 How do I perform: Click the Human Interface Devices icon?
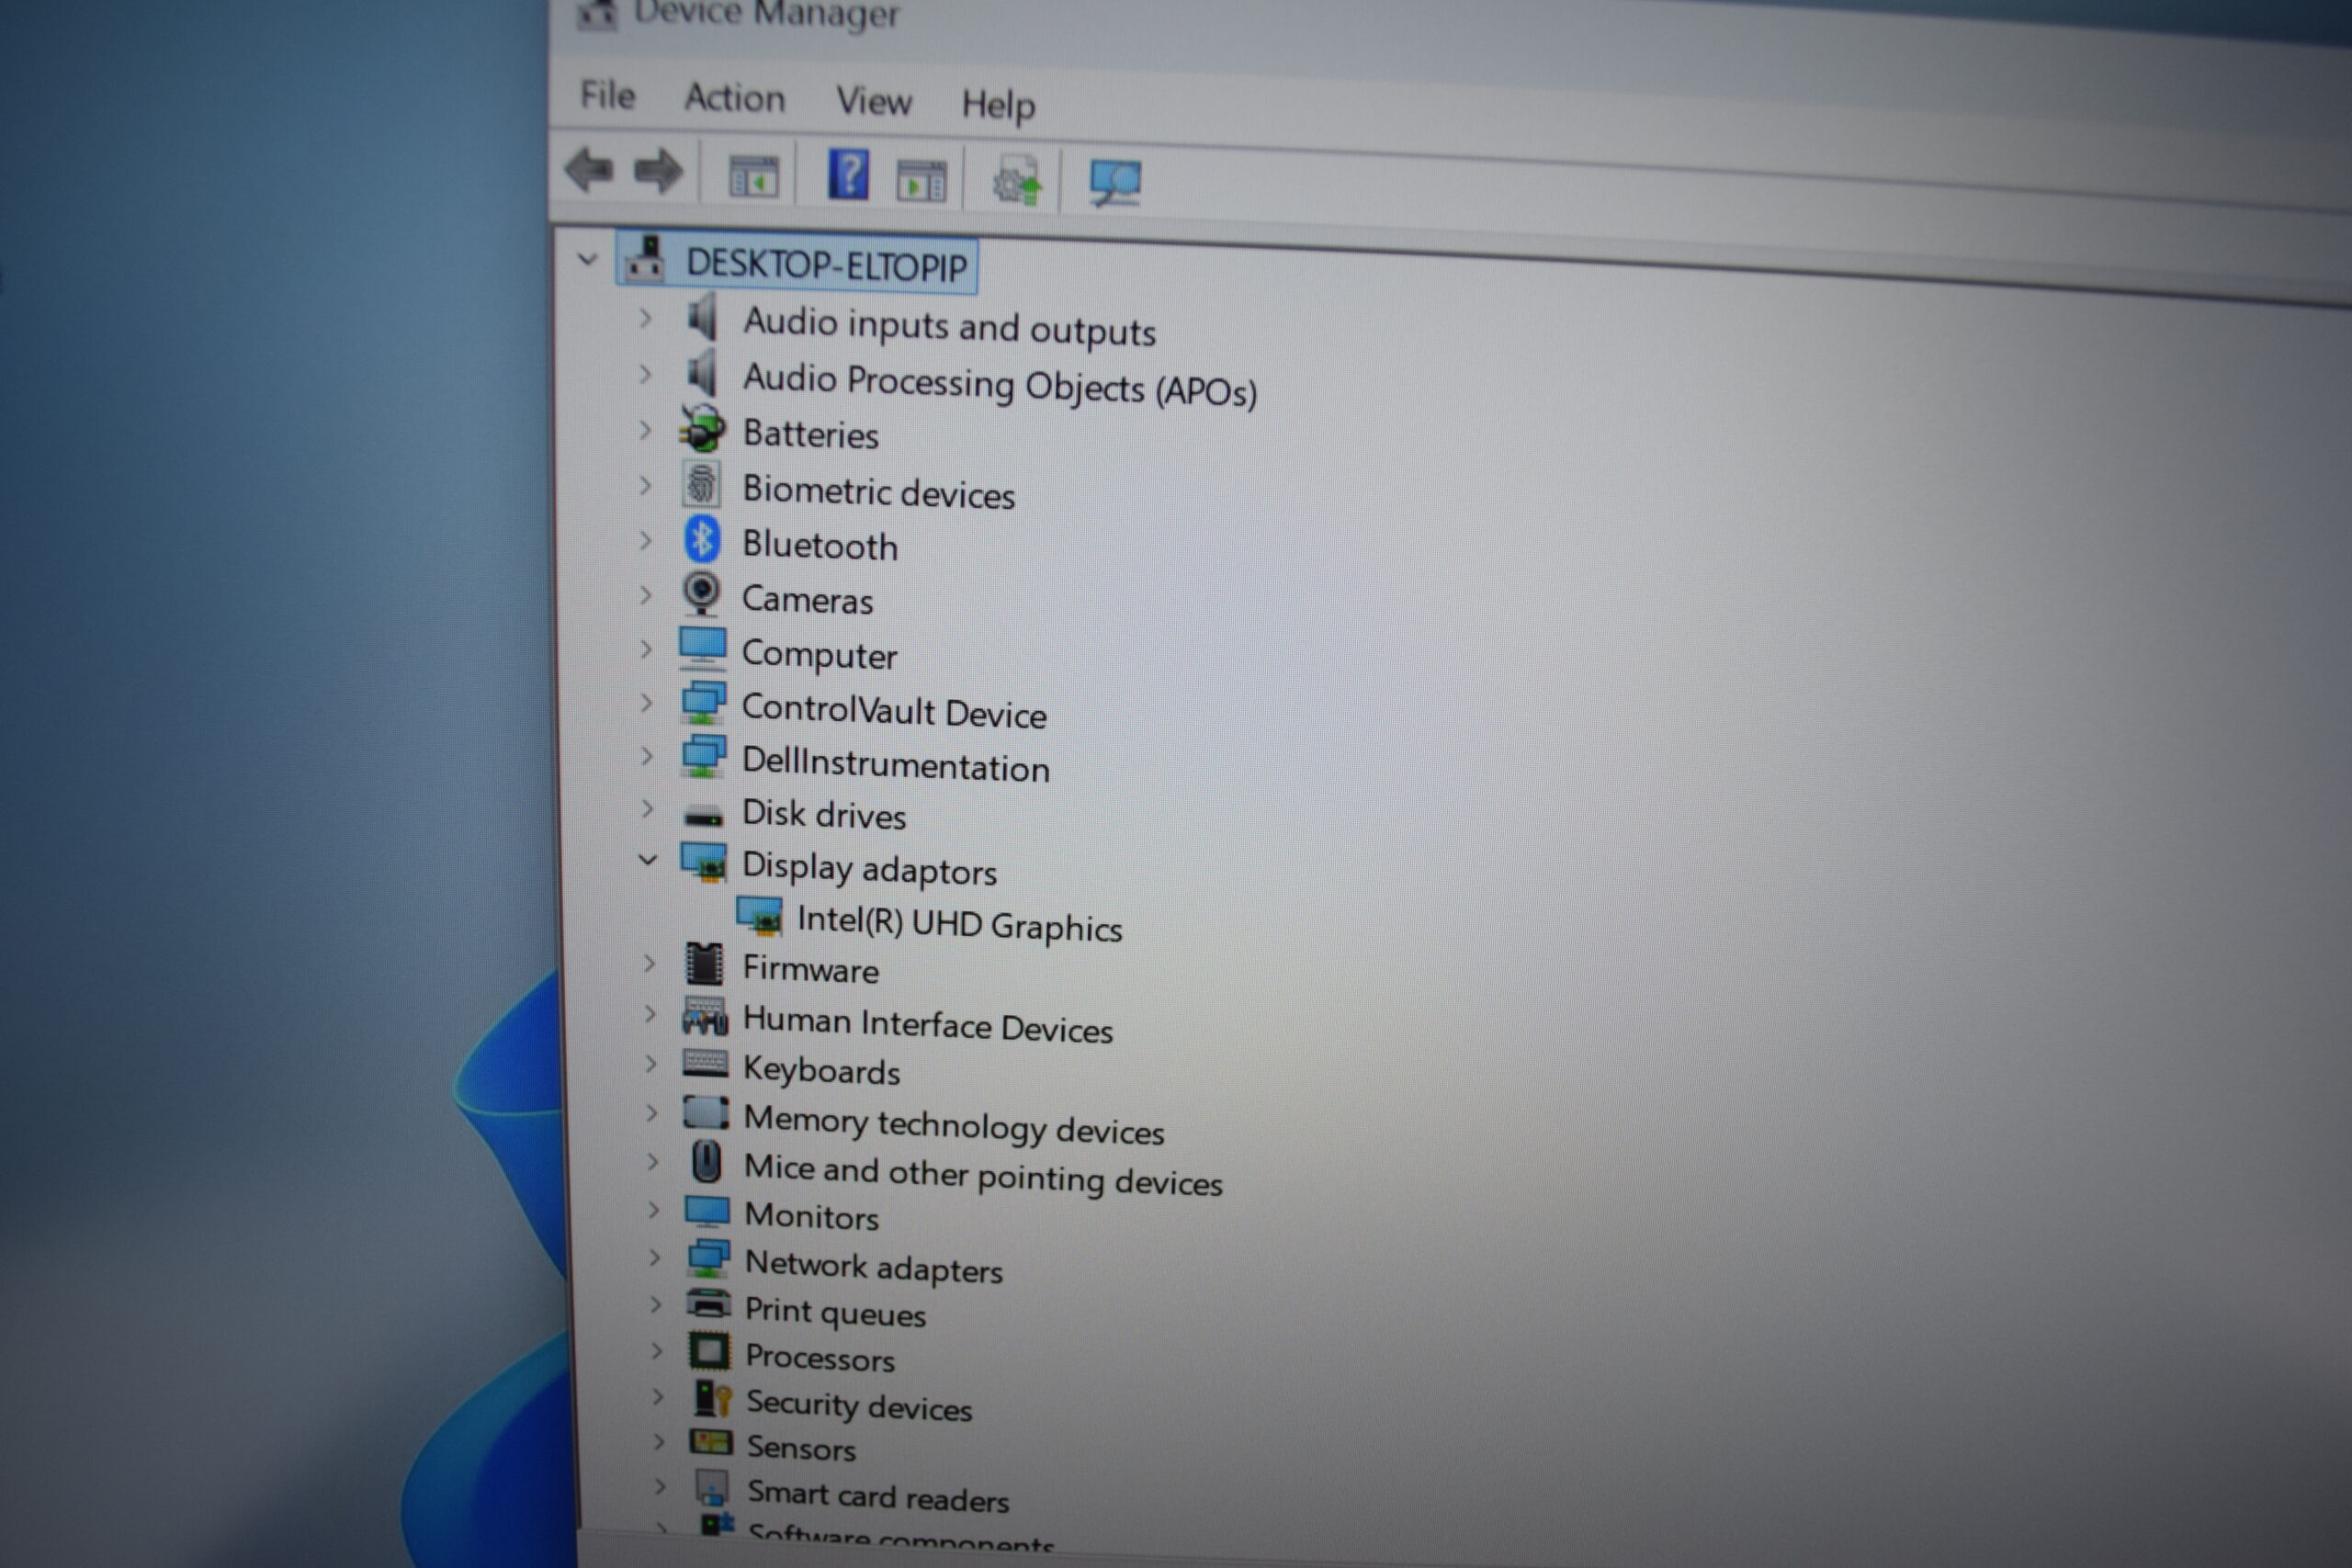704,1016
